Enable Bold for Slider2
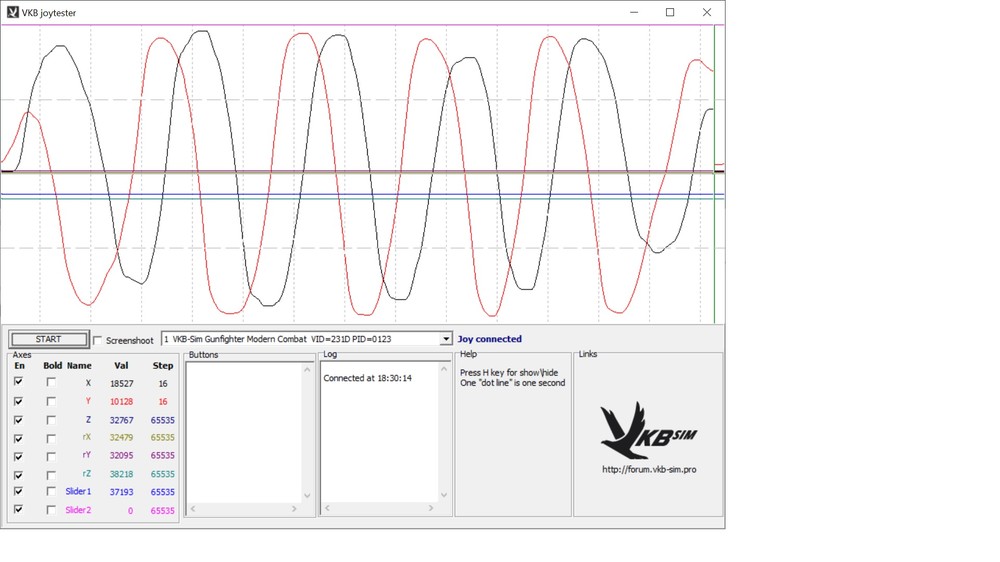This screenshot has height=562, width=1000. (51, 509)
